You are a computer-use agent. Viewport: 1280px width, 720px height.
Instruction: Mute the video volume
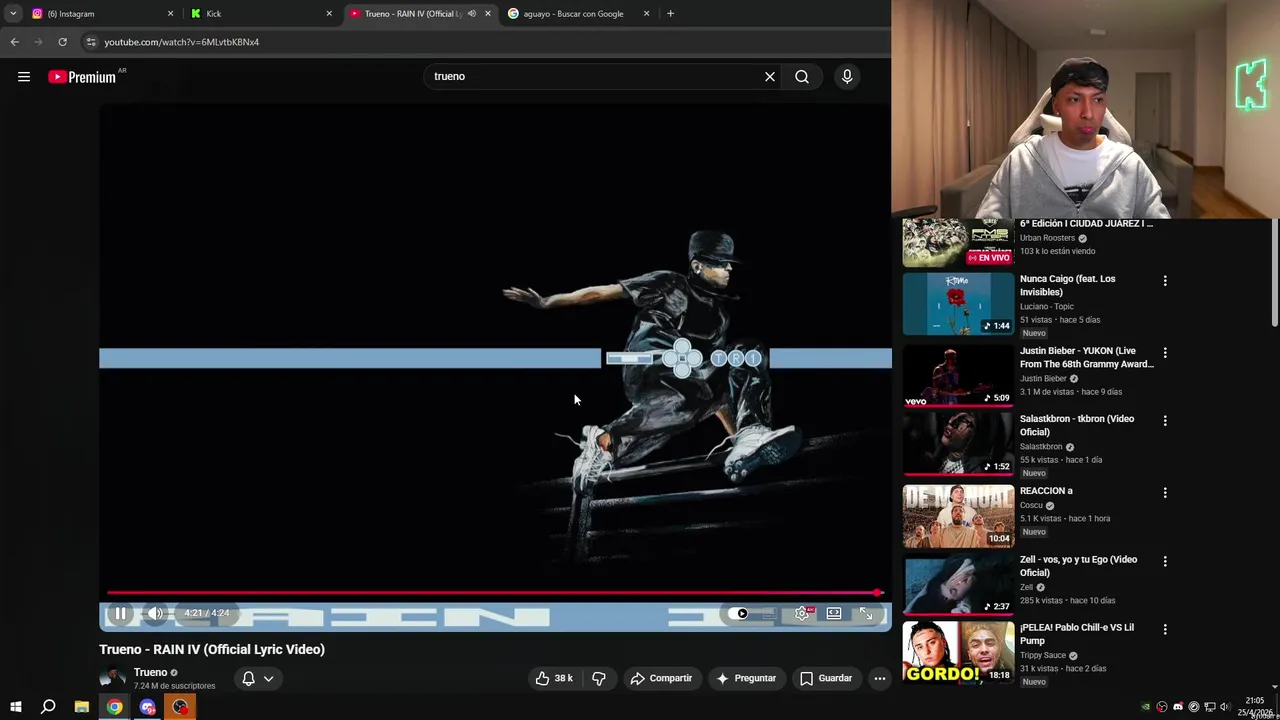tap(156, 613)
